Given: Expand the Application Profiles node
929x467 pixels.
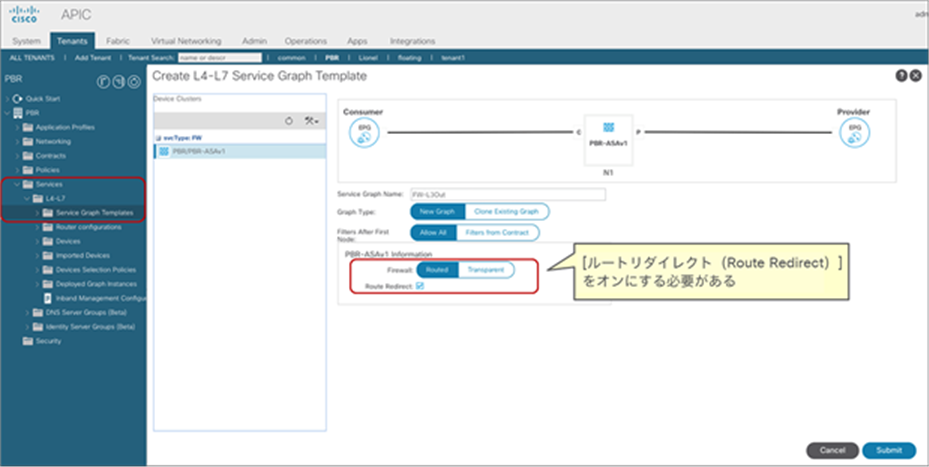Looking at the screenshot, I should [17, 127].
